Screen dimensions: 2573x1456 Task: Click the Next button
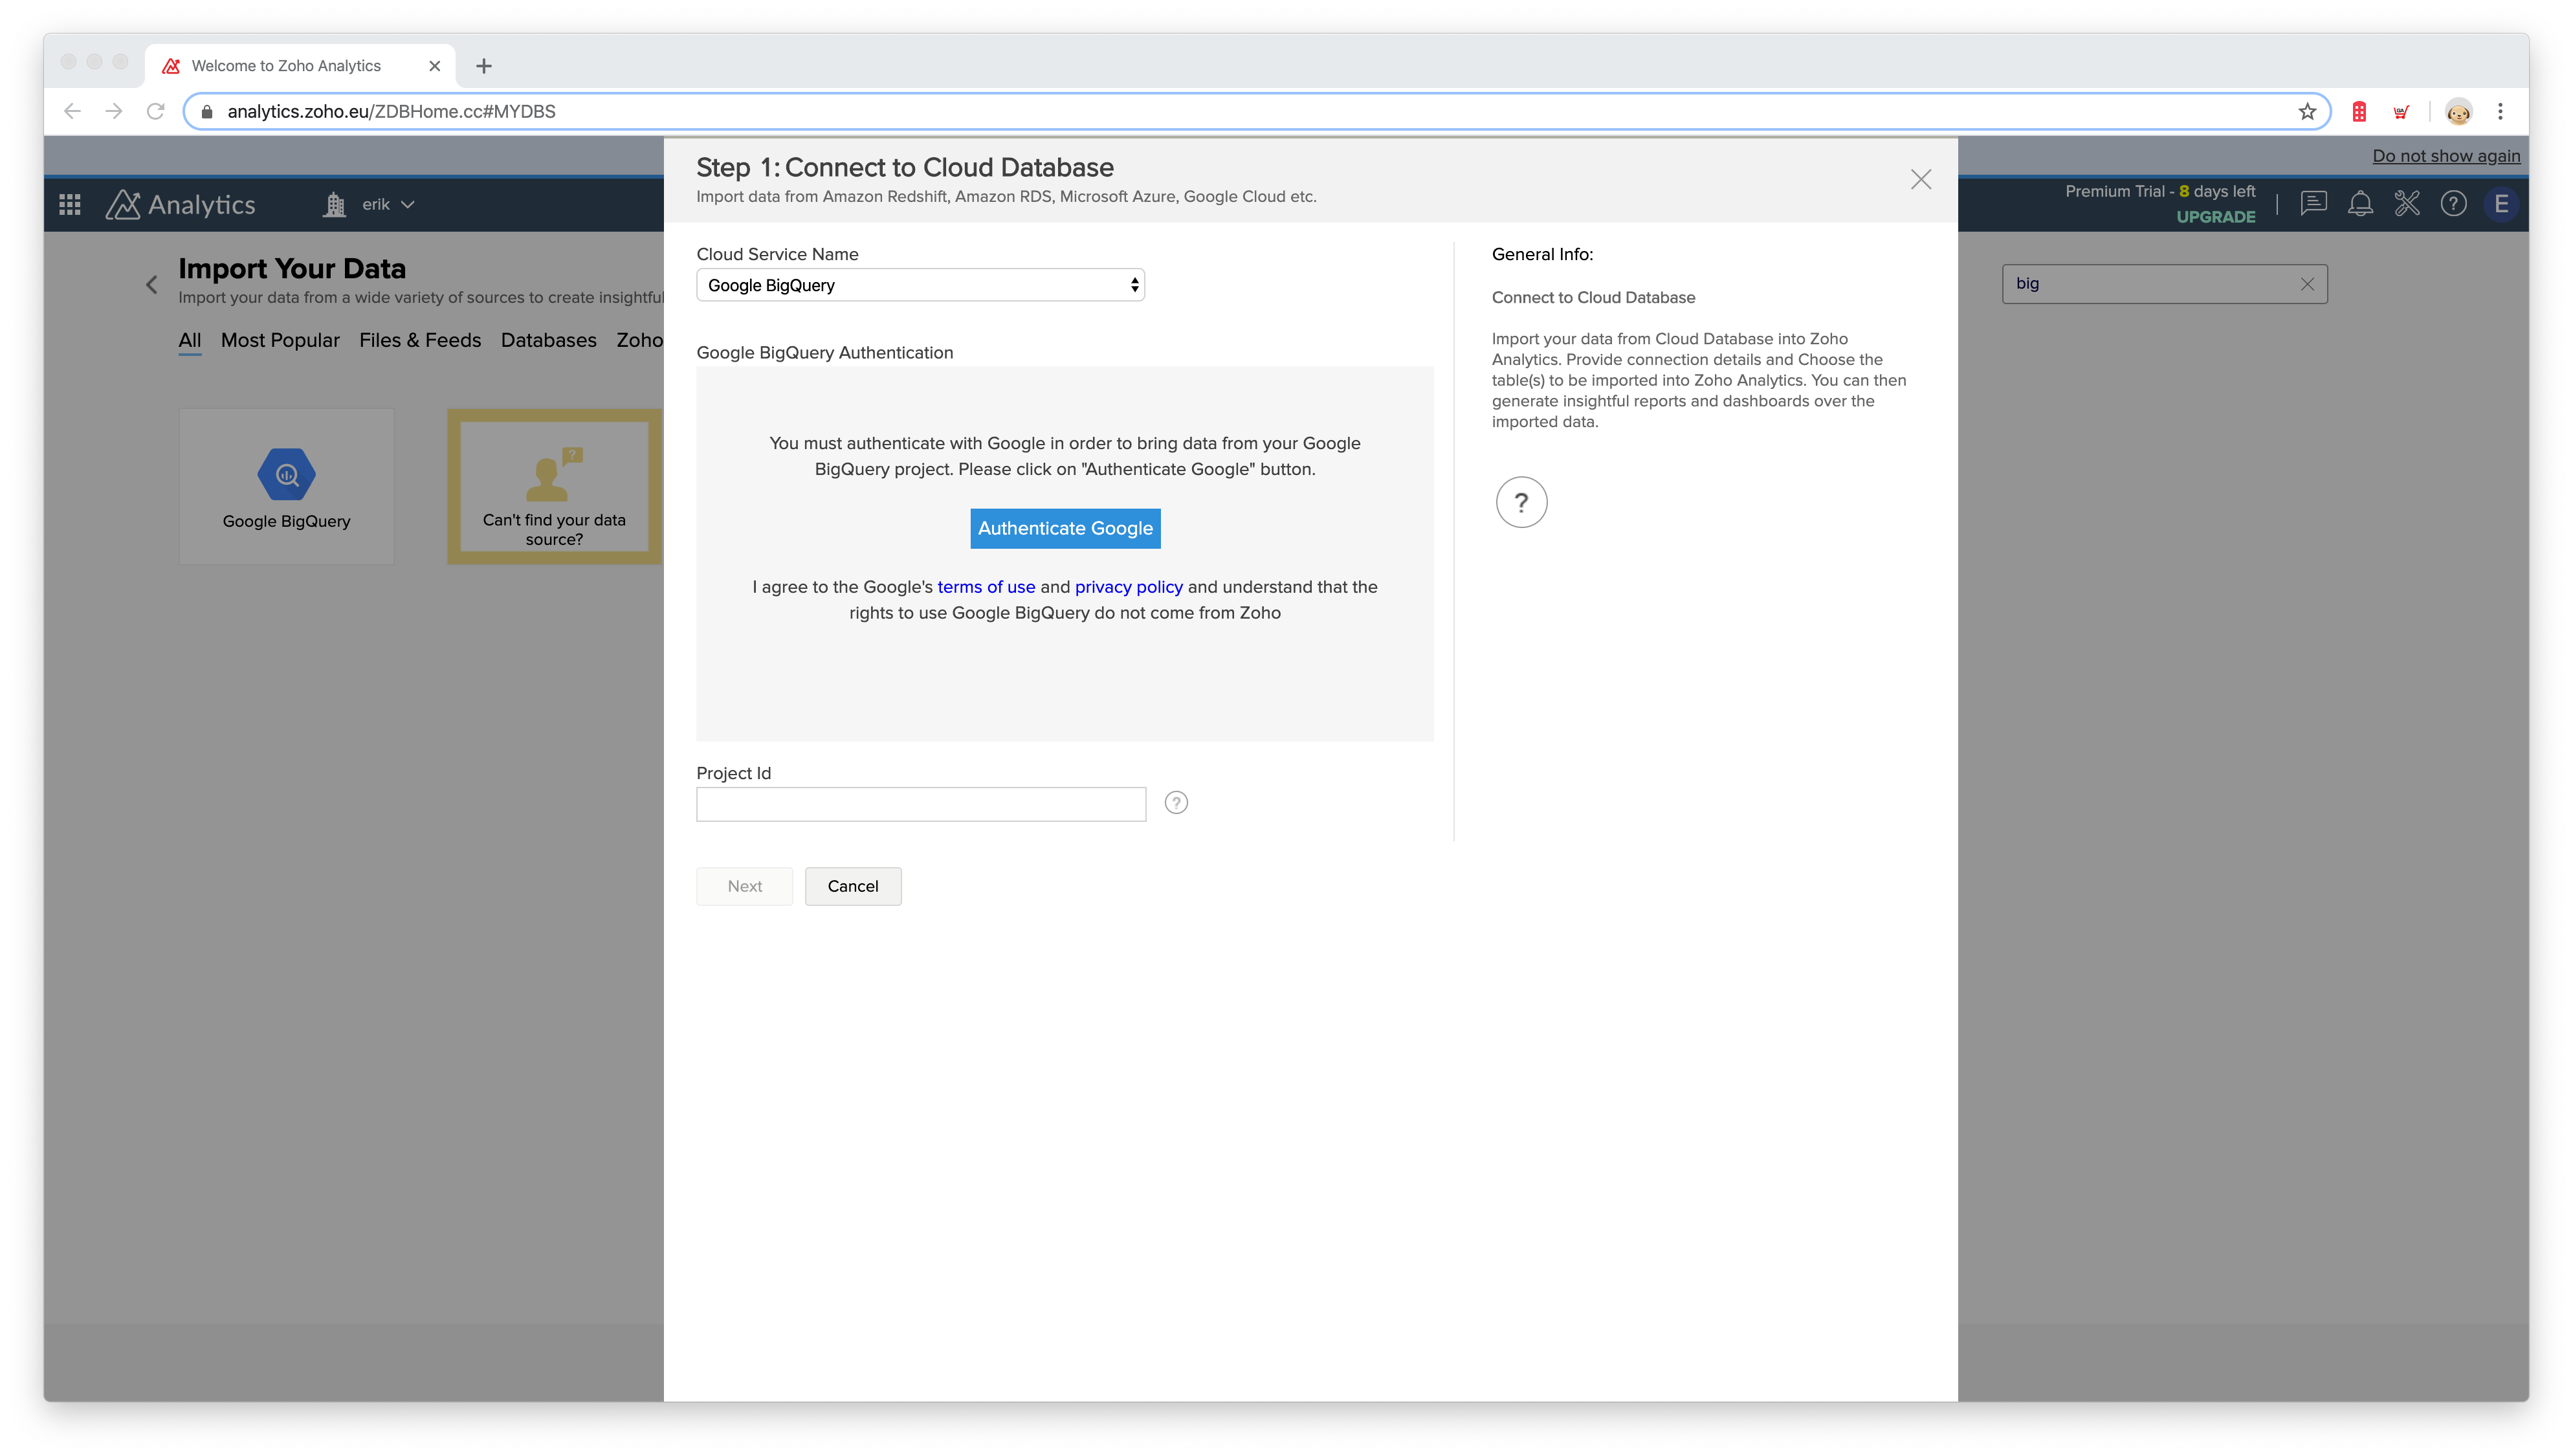pyautogui.click(x=744, y=886)
